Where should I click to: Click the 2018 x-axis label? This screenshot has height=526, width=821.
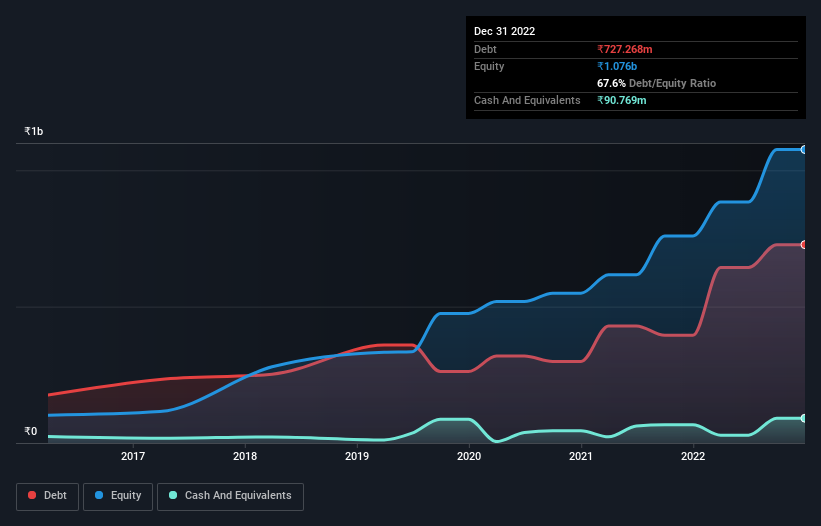point(245,456)
